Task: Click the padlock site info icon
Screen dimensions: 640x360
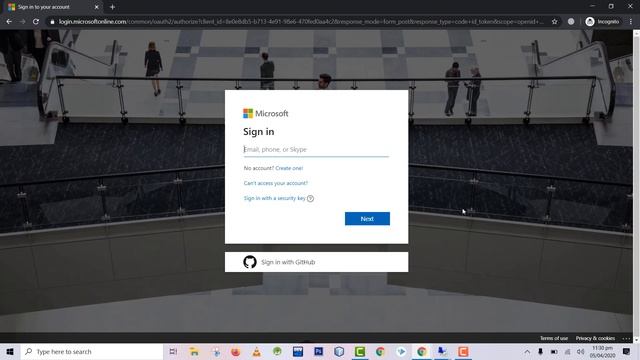Action: pyautogui.click(x=52, y=22)
